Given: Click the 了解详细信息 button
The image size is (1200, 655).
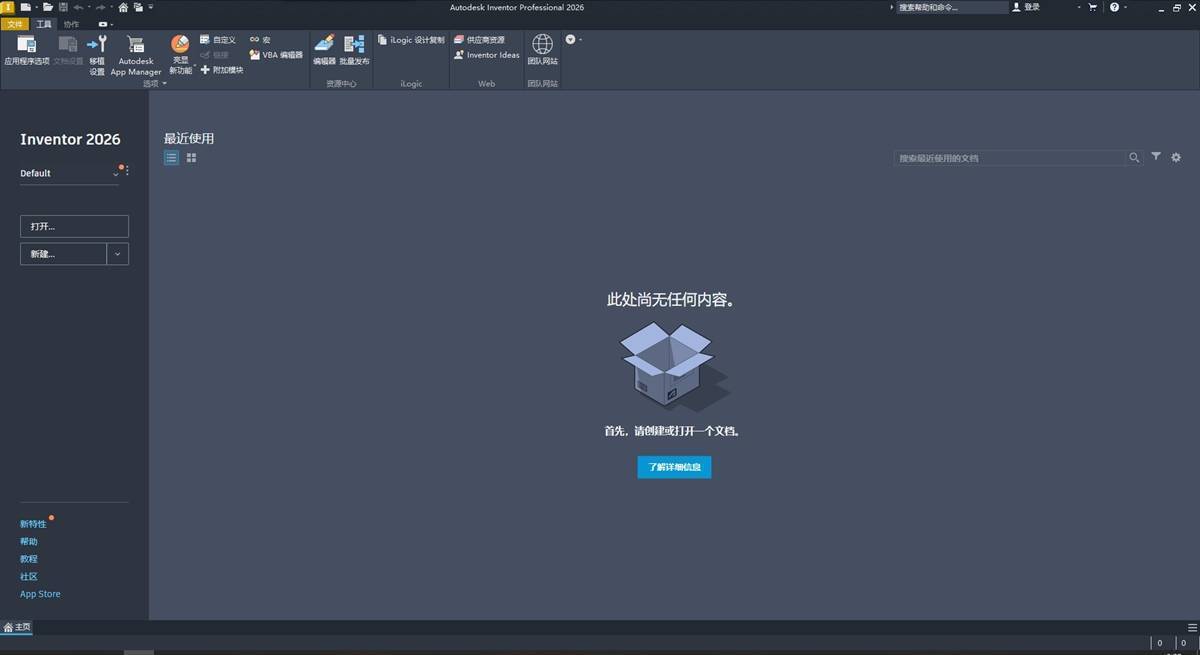Looking at the screenshot, I should click(x=674, y=467).
